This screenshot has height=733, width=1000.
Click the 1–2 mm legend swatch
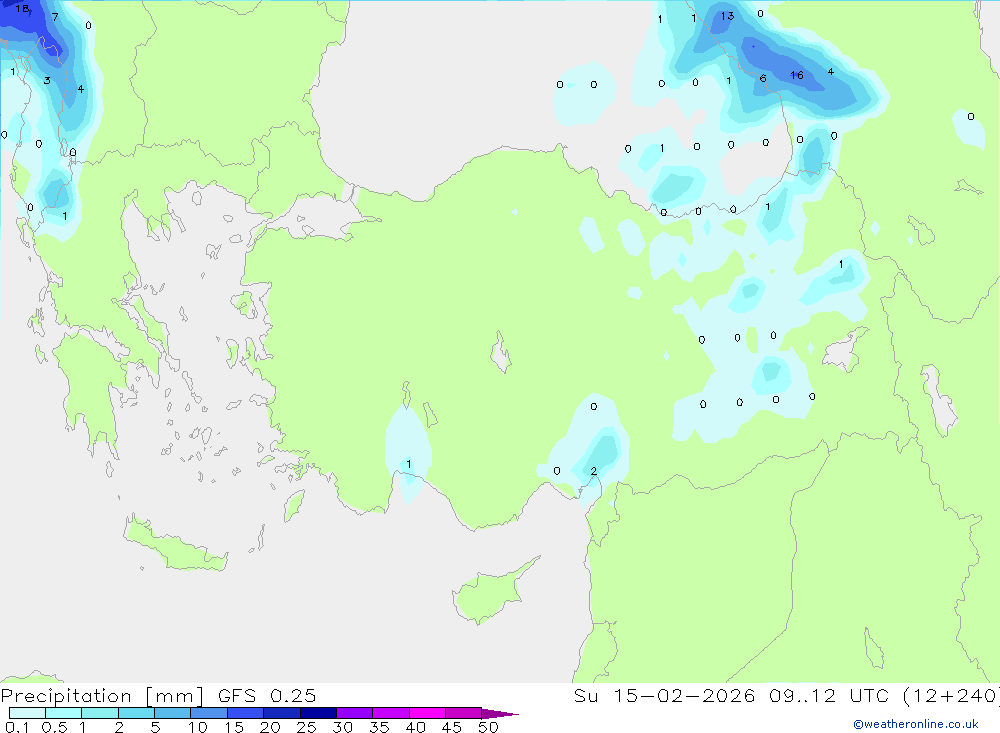coord(99,713)
